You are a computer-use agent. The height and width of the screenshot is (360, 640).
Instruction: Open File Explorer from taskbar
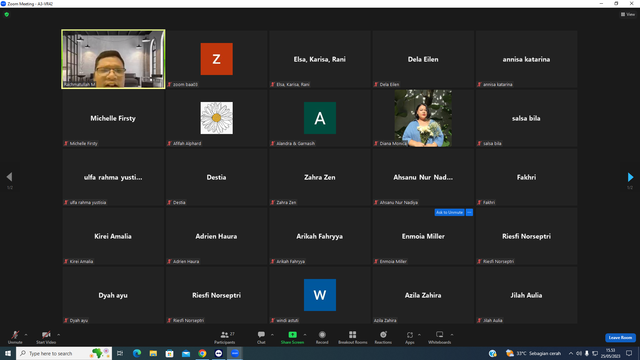click(153, 353)
